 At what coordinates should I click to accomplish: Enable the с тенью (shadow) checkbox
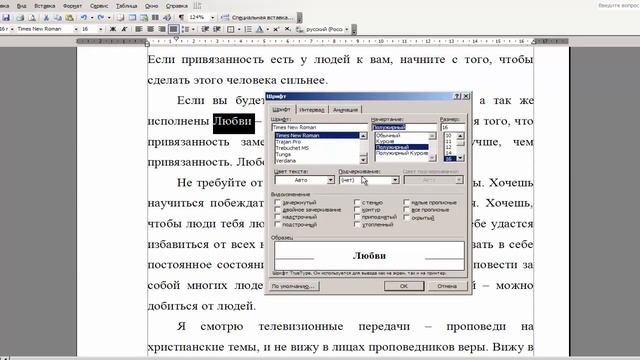tap(357, 202)
